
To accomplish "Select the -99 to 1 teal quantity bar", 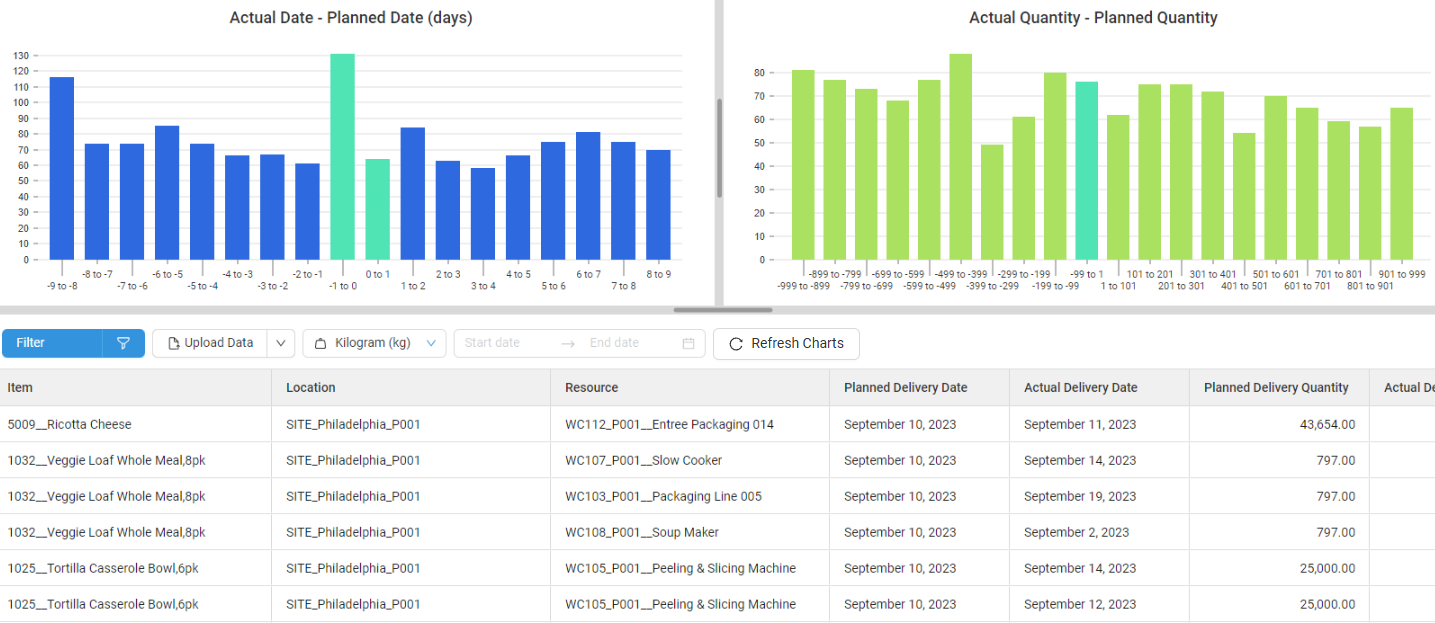I will (1087, 171).
